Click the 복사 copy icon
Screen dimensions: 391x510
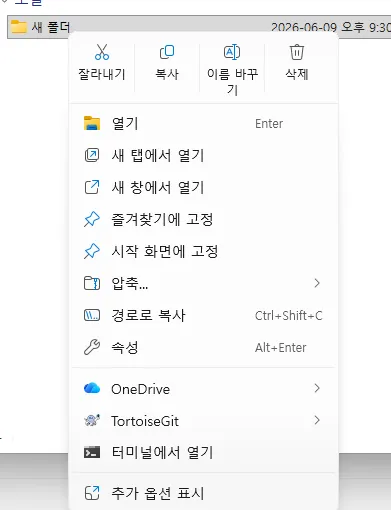tap(167, 52)
